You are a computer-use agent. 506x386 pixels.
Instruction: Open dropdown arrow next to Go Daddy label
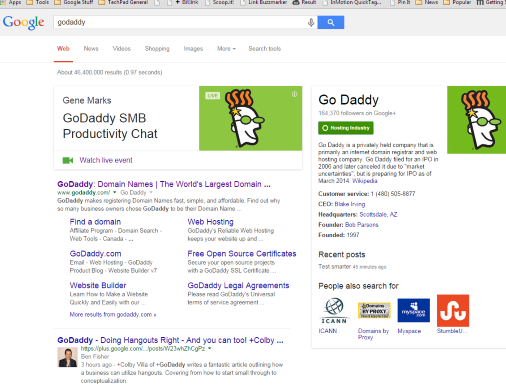click(x=151, y=193)
